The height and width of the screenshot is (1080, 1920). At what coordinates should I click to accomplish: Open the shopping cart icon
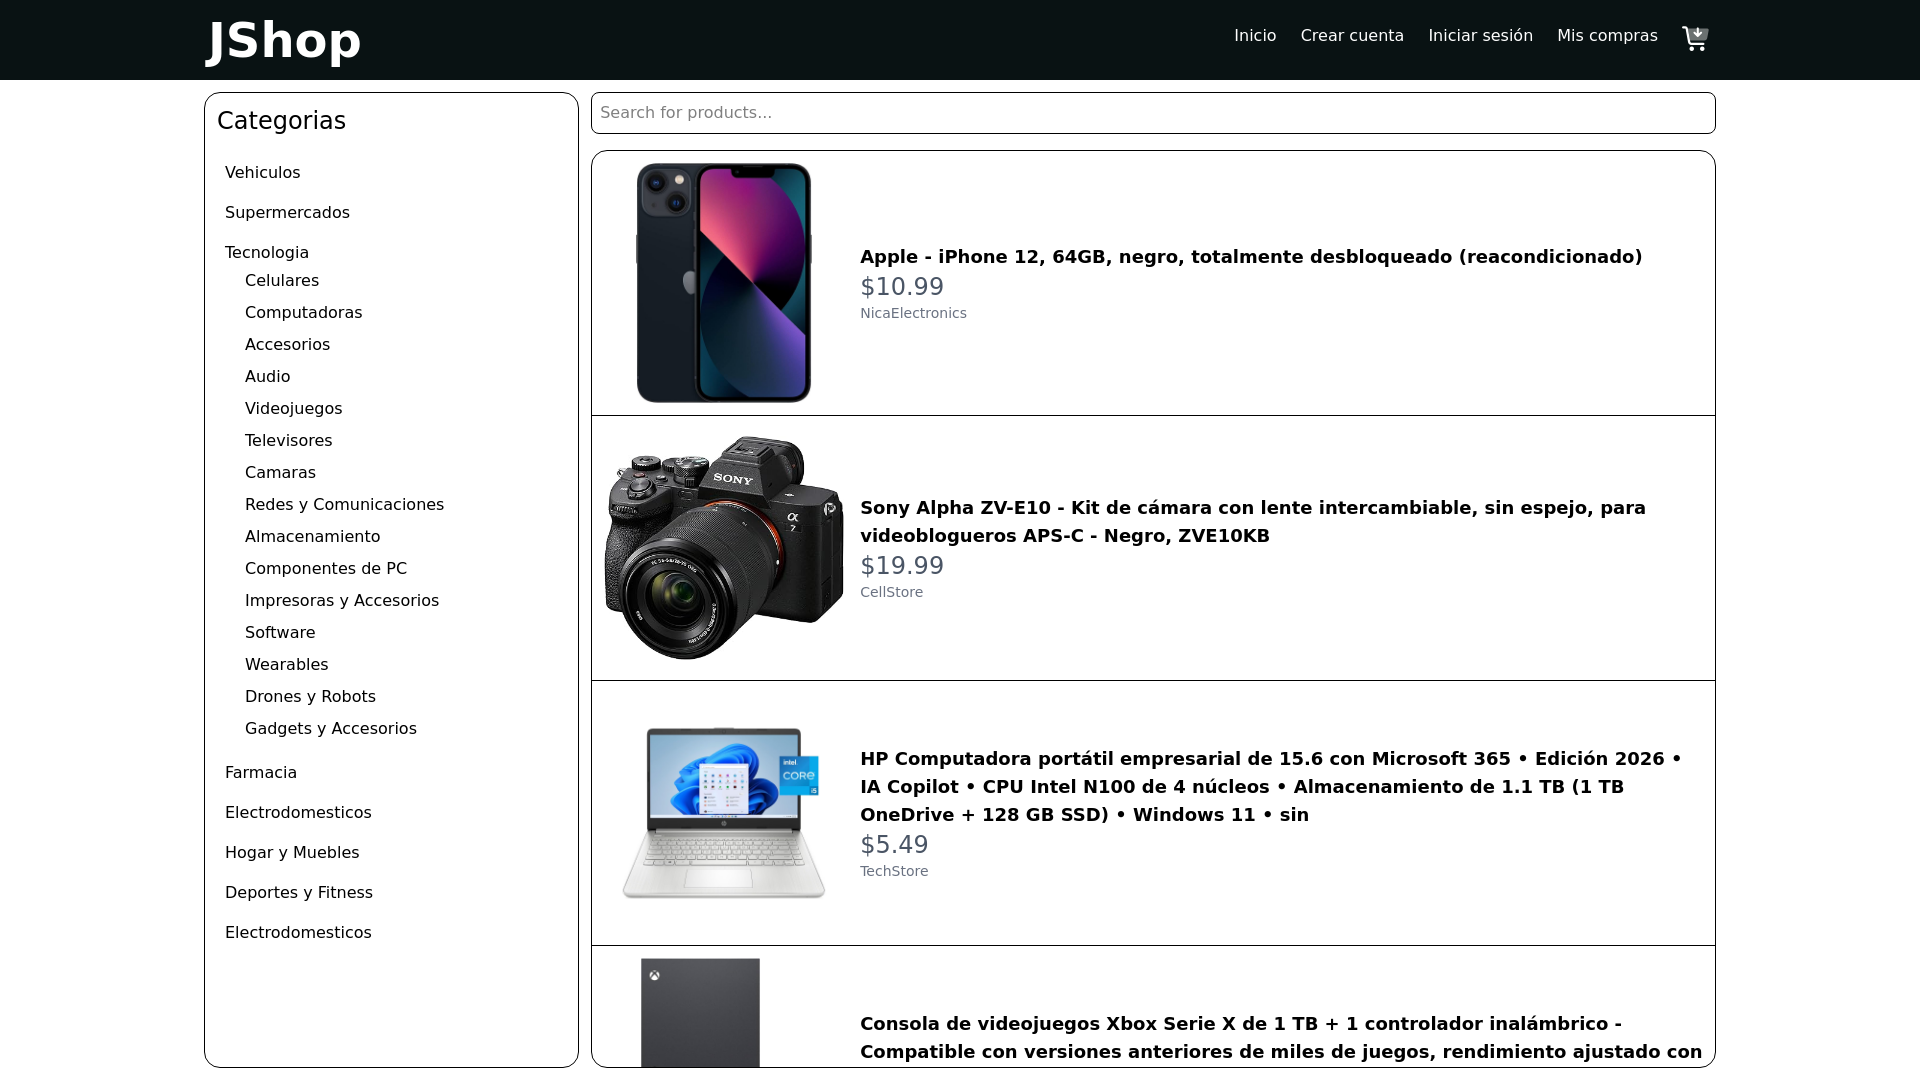coord(1695,38)
